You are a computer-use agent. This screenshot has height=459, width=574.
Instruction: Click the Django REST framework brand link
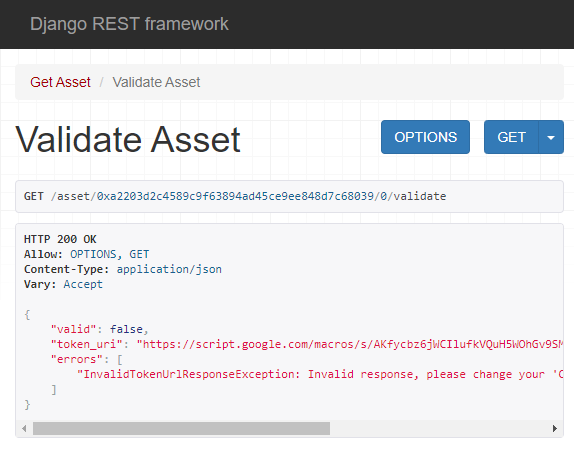129,24
